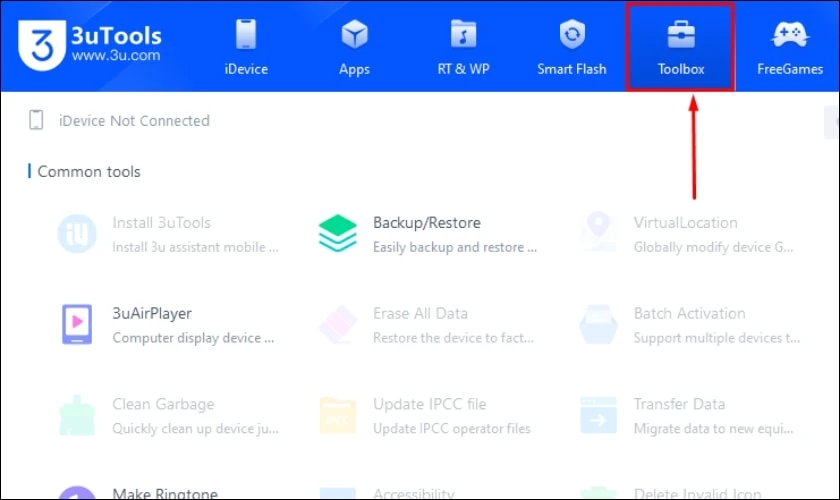Select Erase All Data title text
This screenshot has width=840, height=500.
click(x=420, y=314)
